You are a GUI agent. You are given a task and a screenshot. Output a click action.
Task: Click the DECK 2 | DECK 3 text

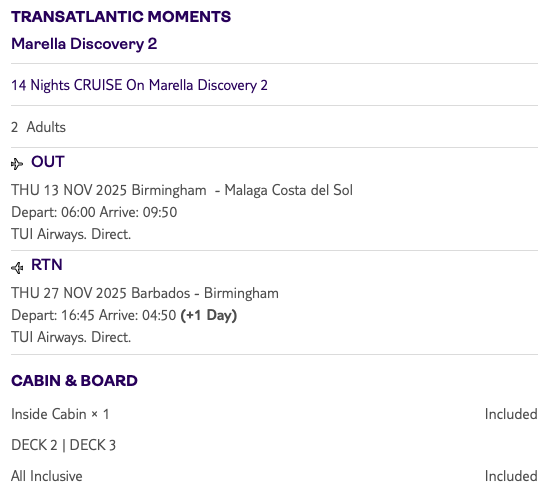point(63,445)
